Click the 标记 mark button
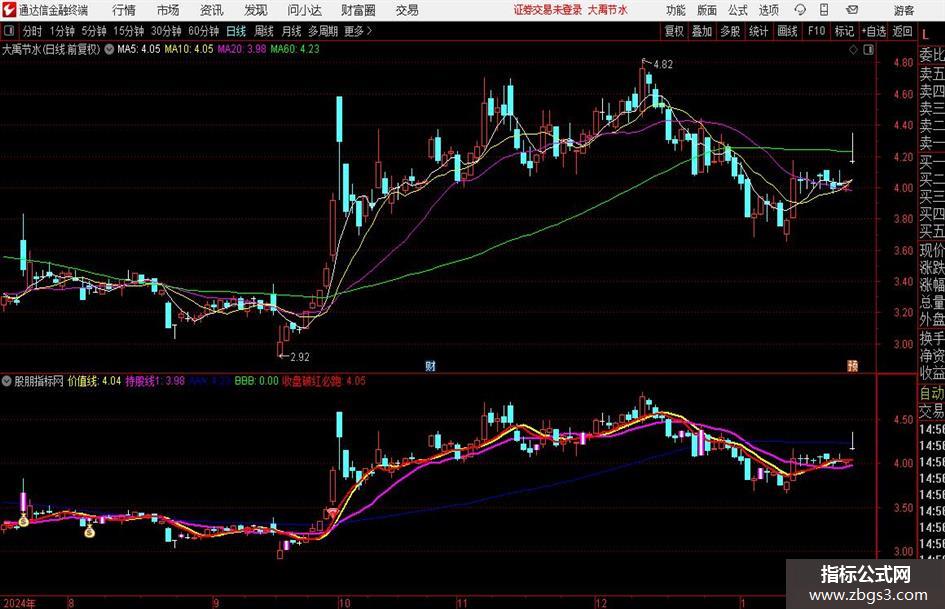 [x=844, y=31]
